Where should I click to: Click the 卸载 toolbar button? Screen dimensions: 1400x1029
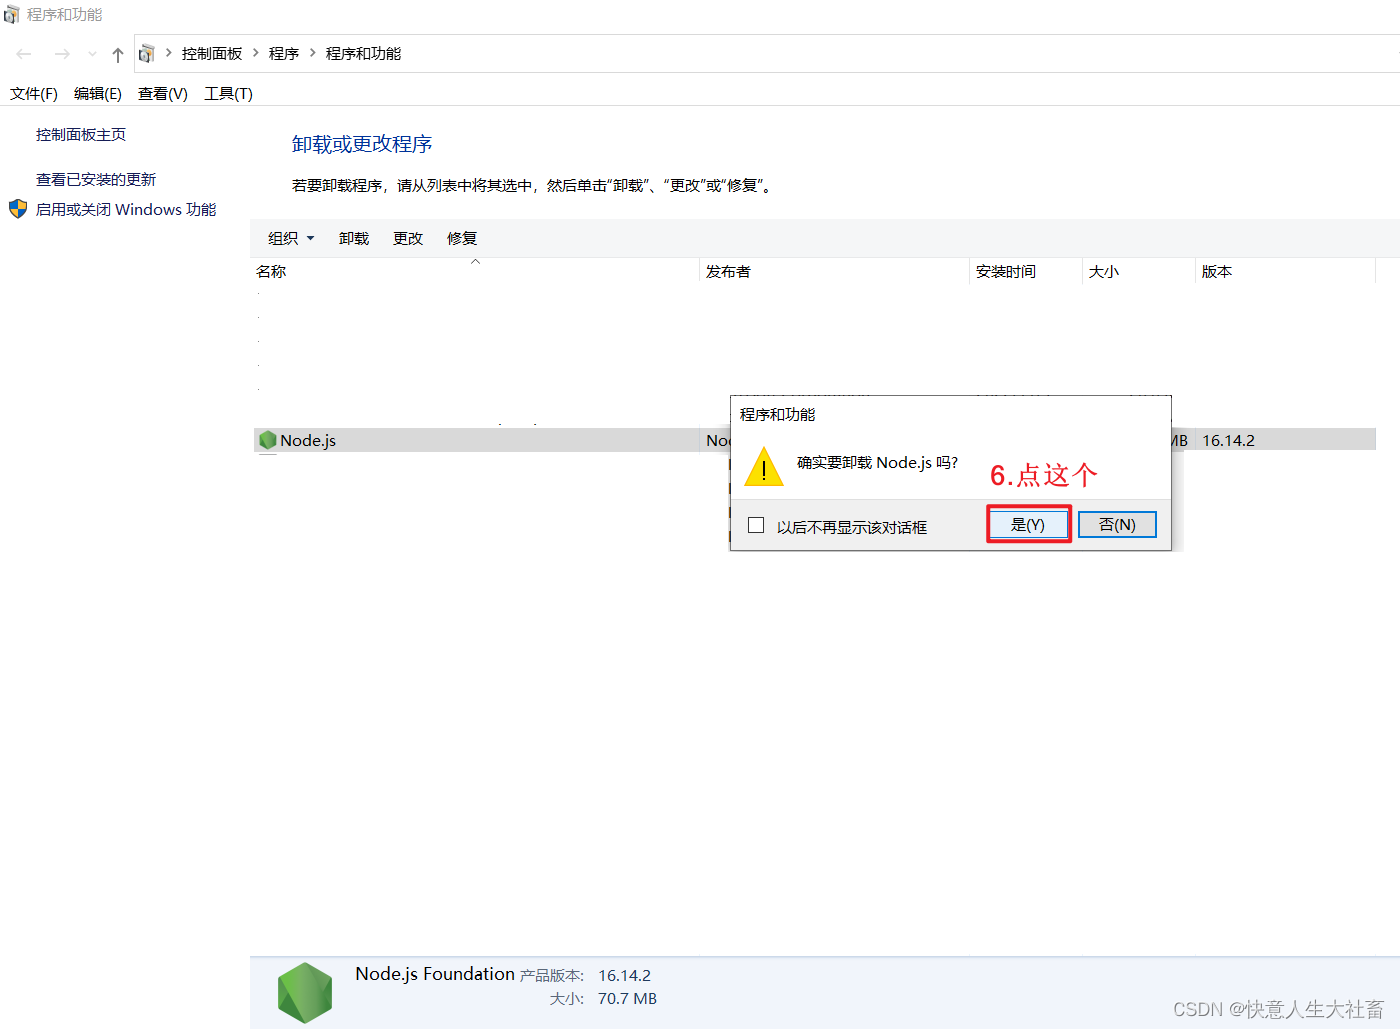point(354,238)
